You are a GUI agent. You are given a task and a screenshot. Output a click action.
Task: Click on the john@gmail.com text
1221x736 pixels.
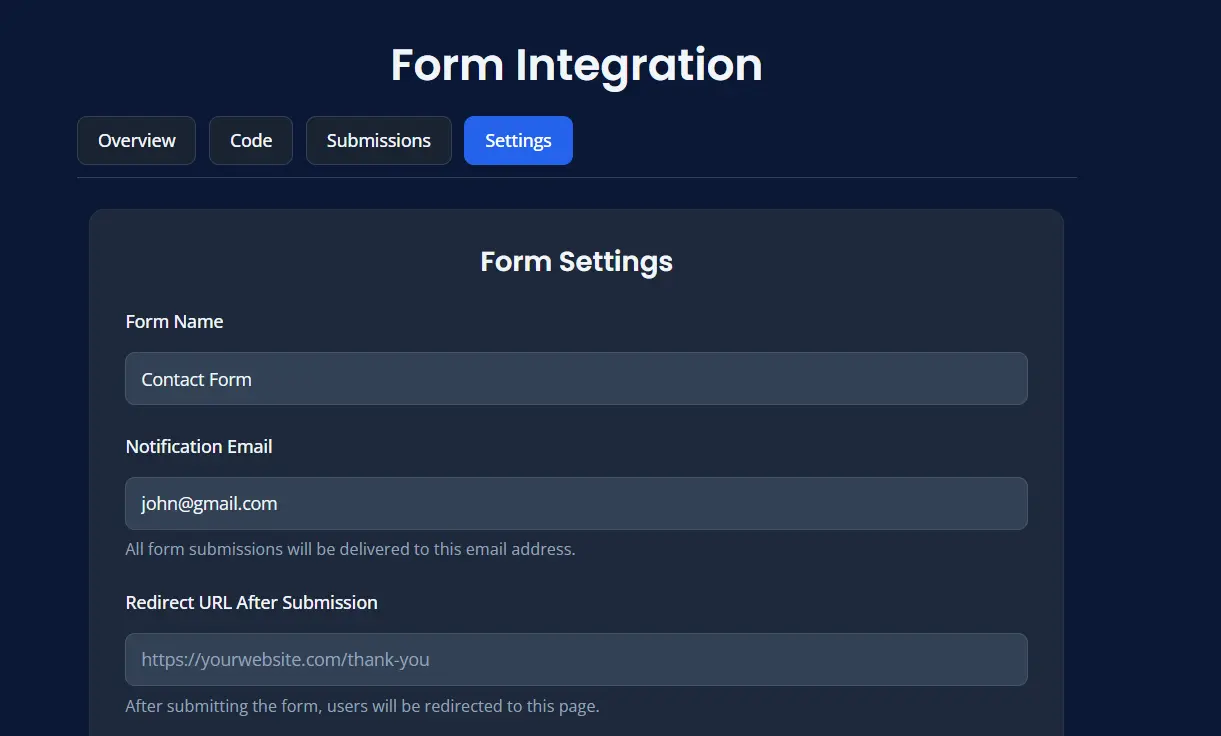[x=209, y=504]
